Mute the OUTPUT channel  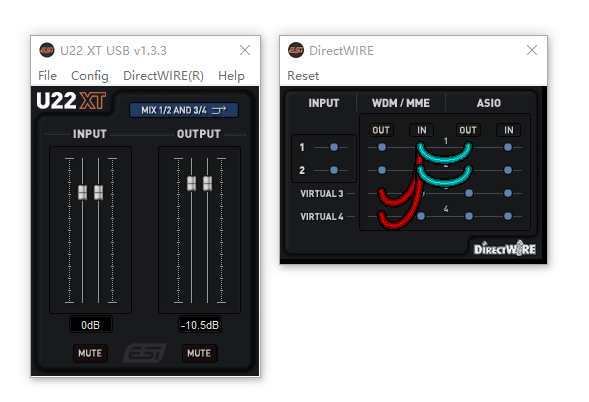pyautogui.click(x=199, y=353)
